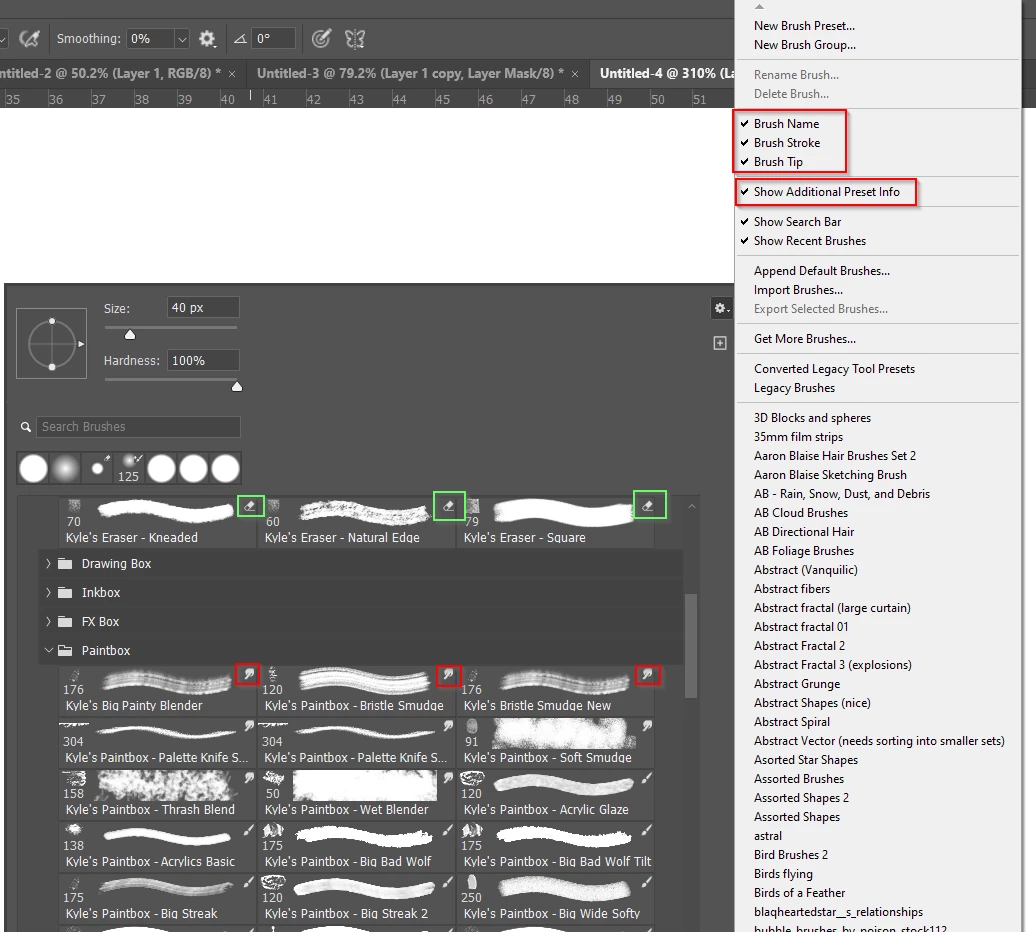Expand the Inkbox brush group
Viewport: 1036px width, 932px height.
(x=48, y=592)
